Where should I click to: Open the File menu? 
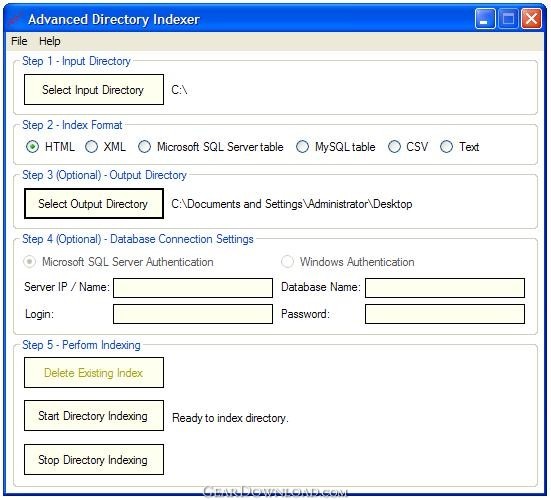point(19,41)
